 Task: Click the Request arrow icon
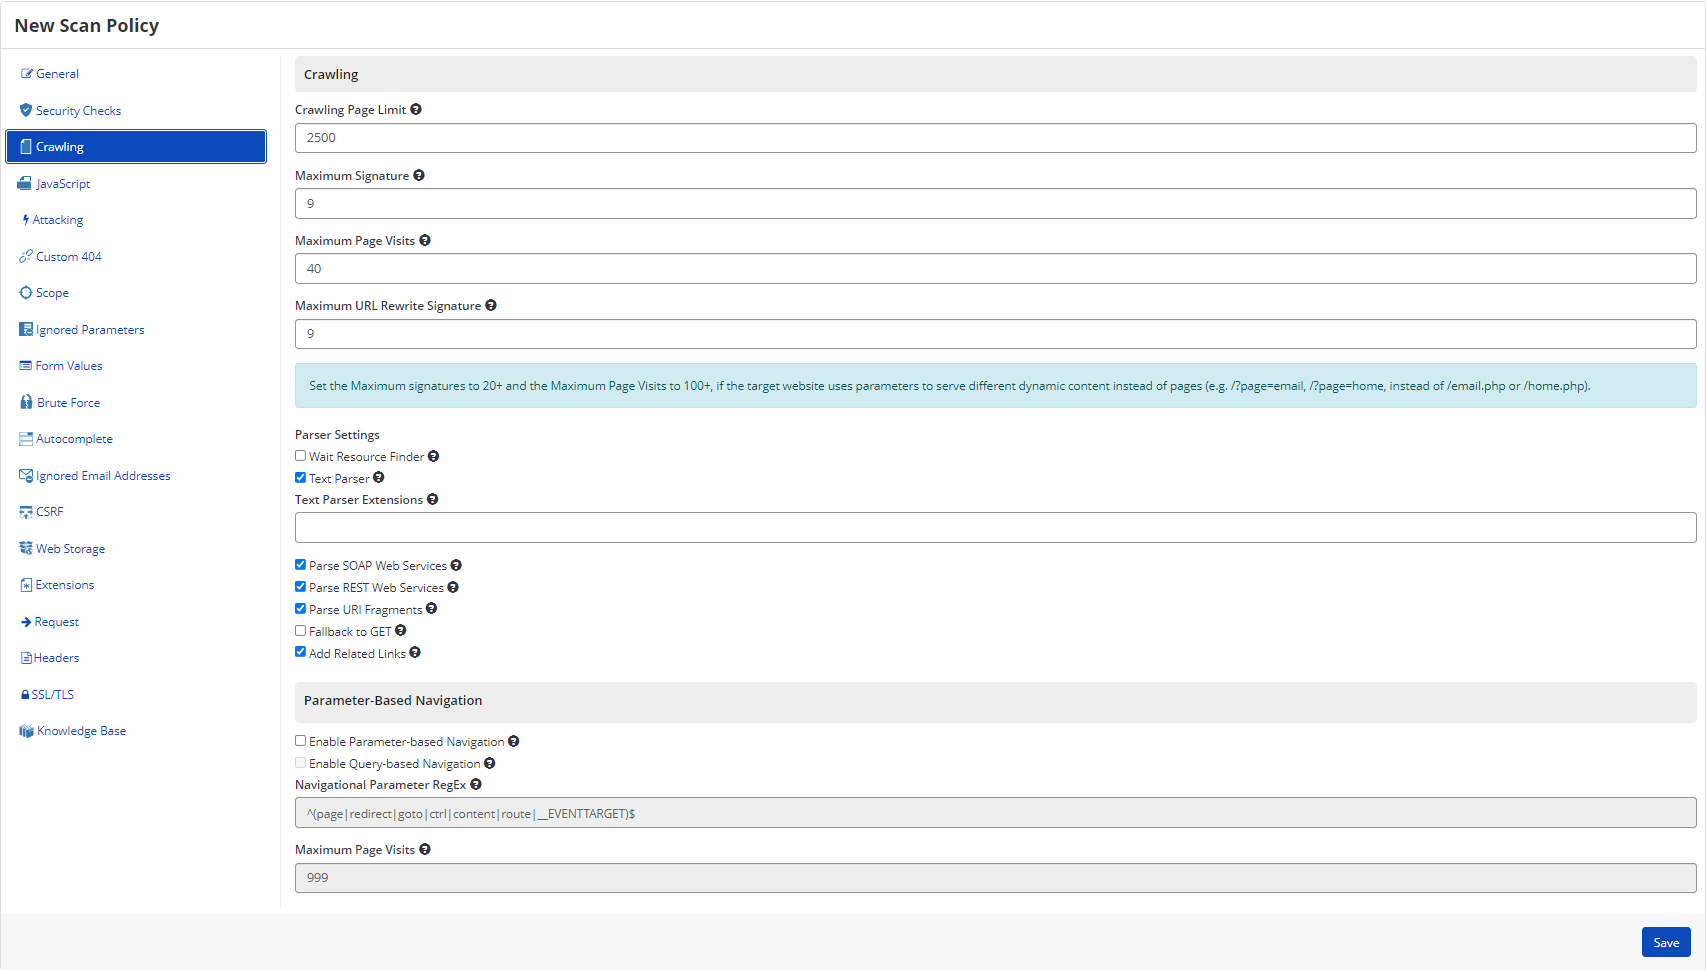click(25, 621)
